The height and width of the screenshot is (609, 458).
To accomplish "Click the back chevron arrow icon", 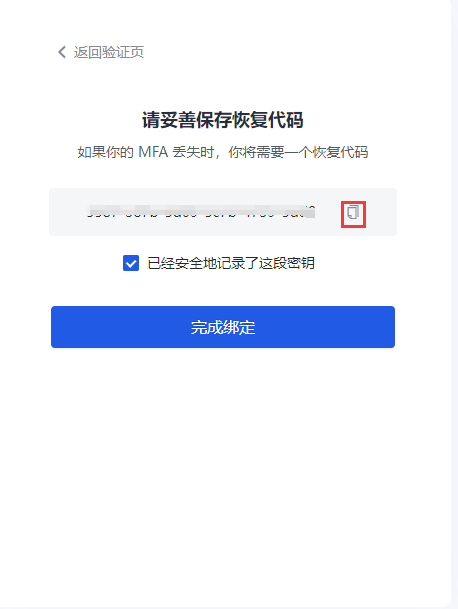I will click(62, 52).
